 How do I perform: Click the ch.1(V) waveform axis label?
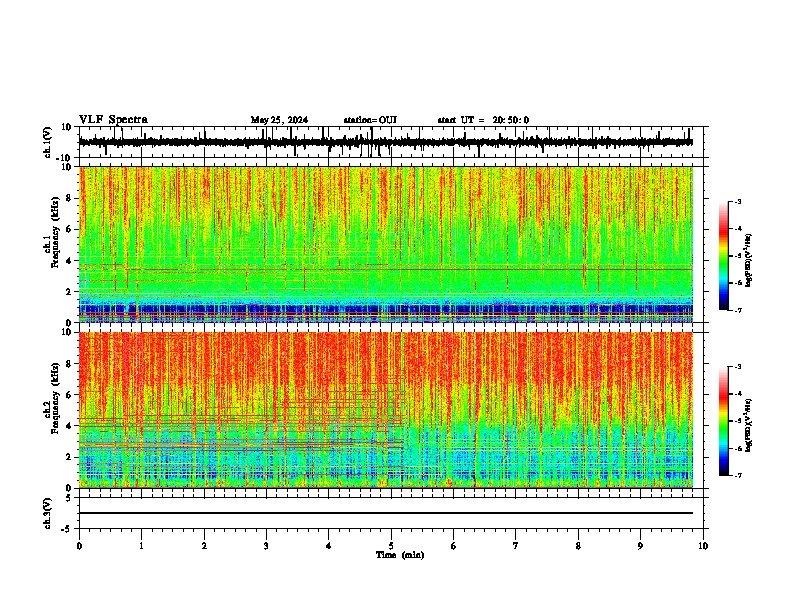(x=48, y=142)
